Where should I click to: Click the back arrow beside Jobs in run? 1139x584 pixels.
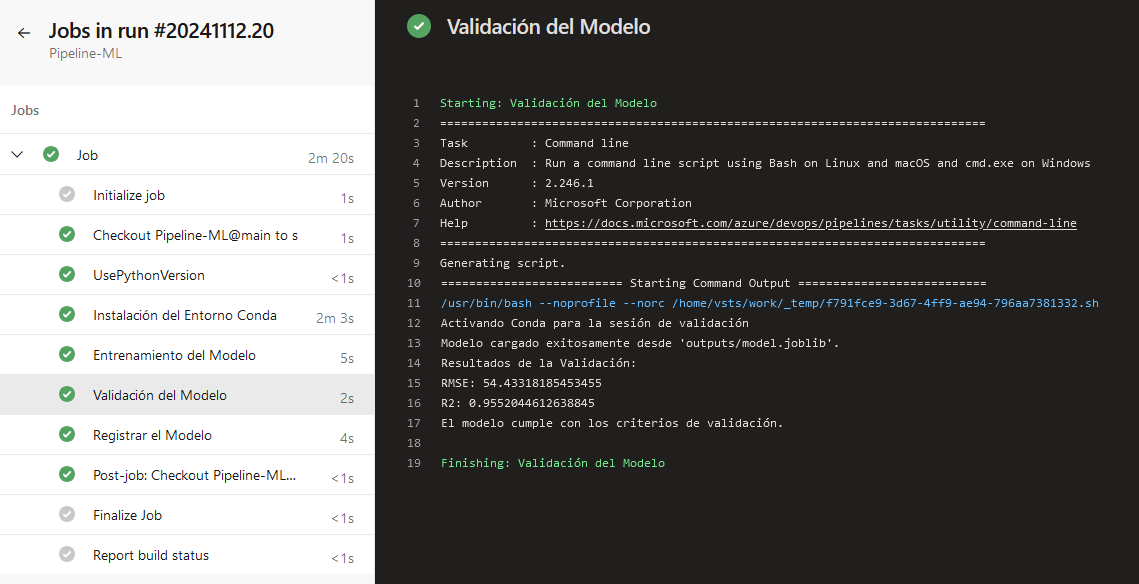tap(24, 33)
